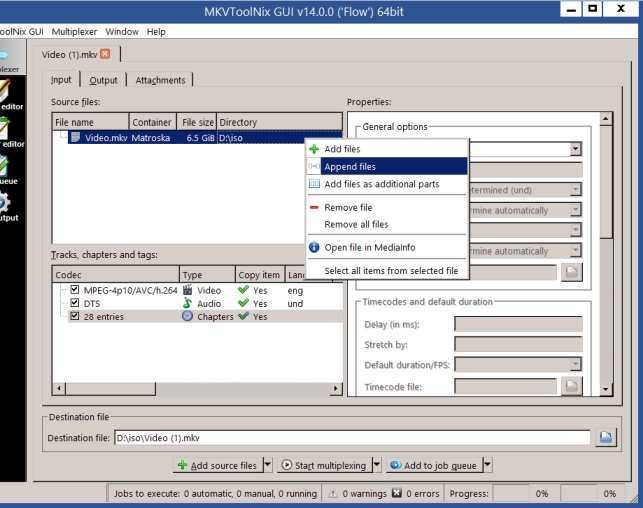
Task: Browse for the timecode file
Action: click(572, 386)
